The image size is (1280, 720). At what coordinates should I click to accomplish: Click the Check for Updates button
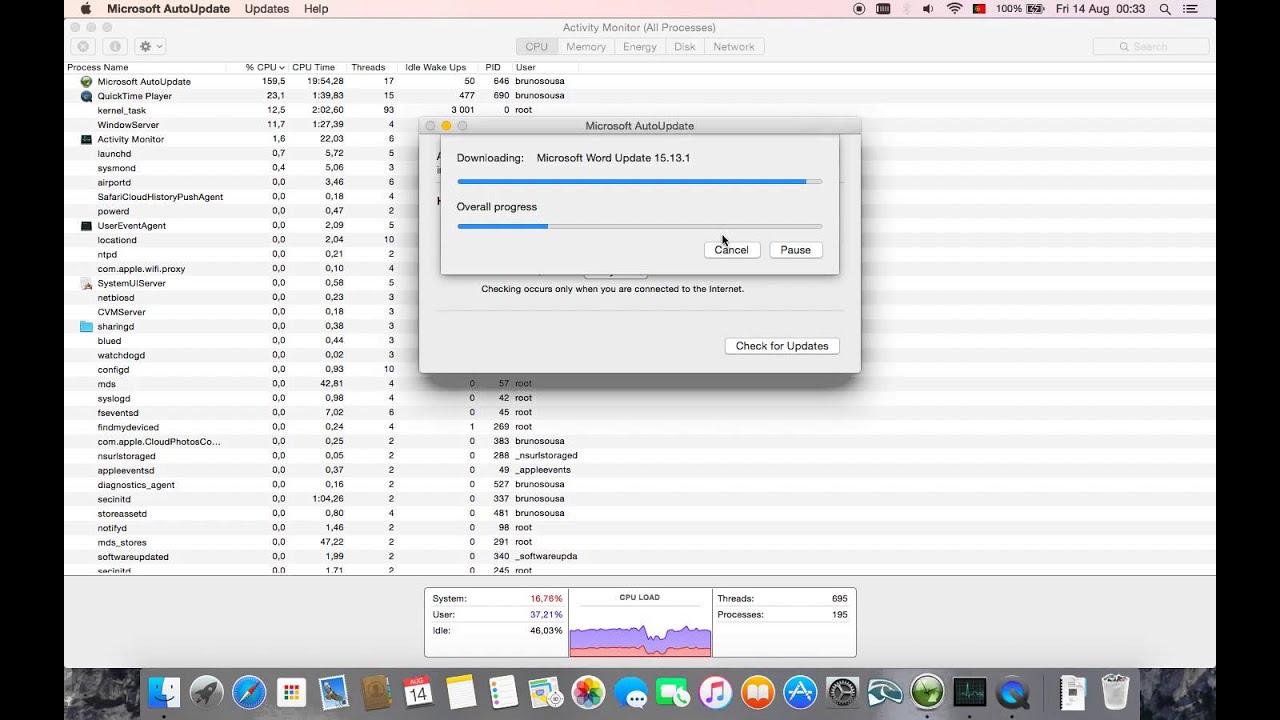pos(782,346)
